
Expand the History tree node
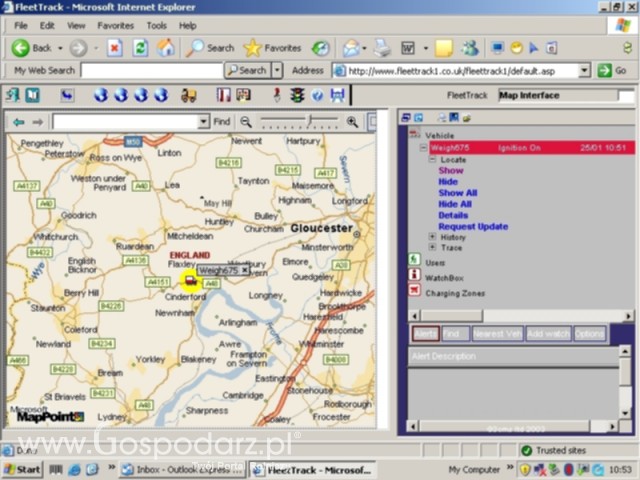pos(432,237)
